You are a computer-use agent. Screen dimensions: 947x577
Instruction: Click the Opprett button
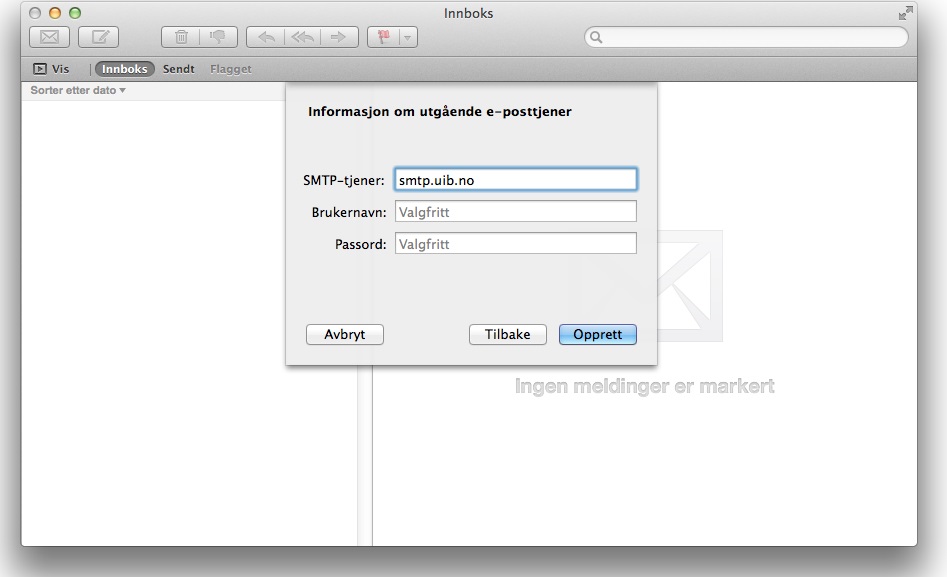coord(597,335)
